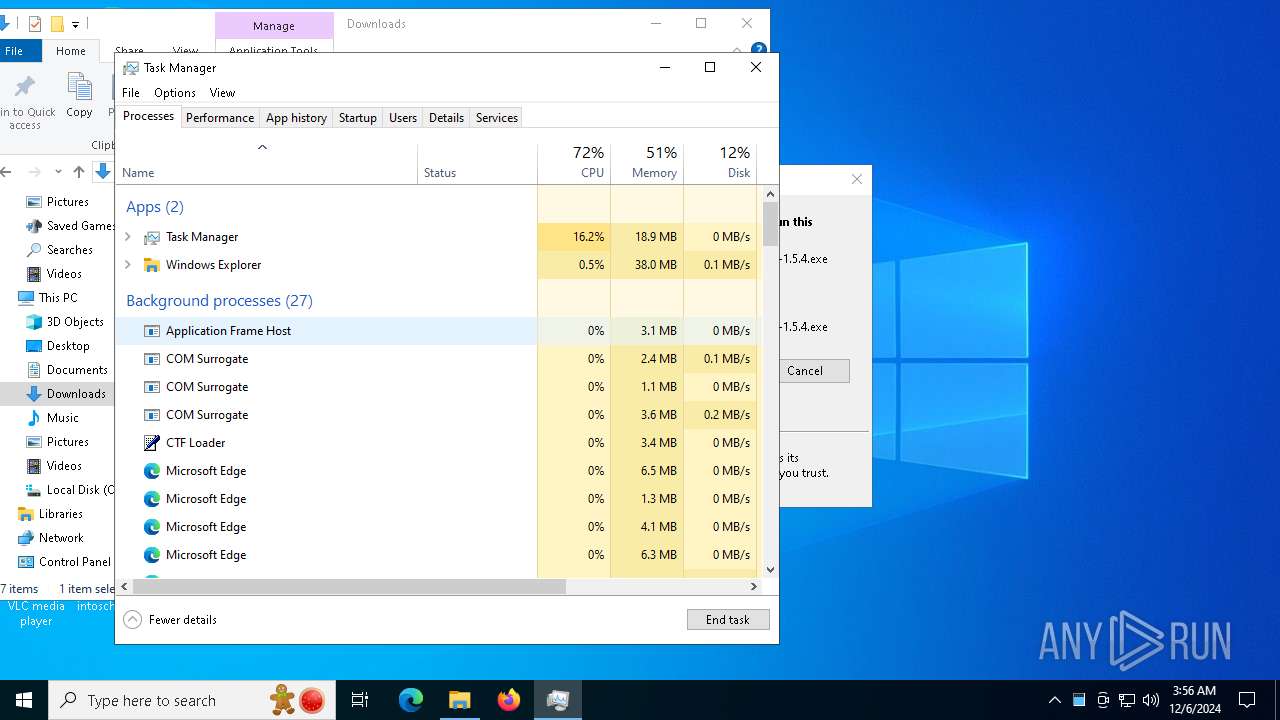Switch to the Services tab
This screenshot has width=1280, height=720.
coord(497,117)
